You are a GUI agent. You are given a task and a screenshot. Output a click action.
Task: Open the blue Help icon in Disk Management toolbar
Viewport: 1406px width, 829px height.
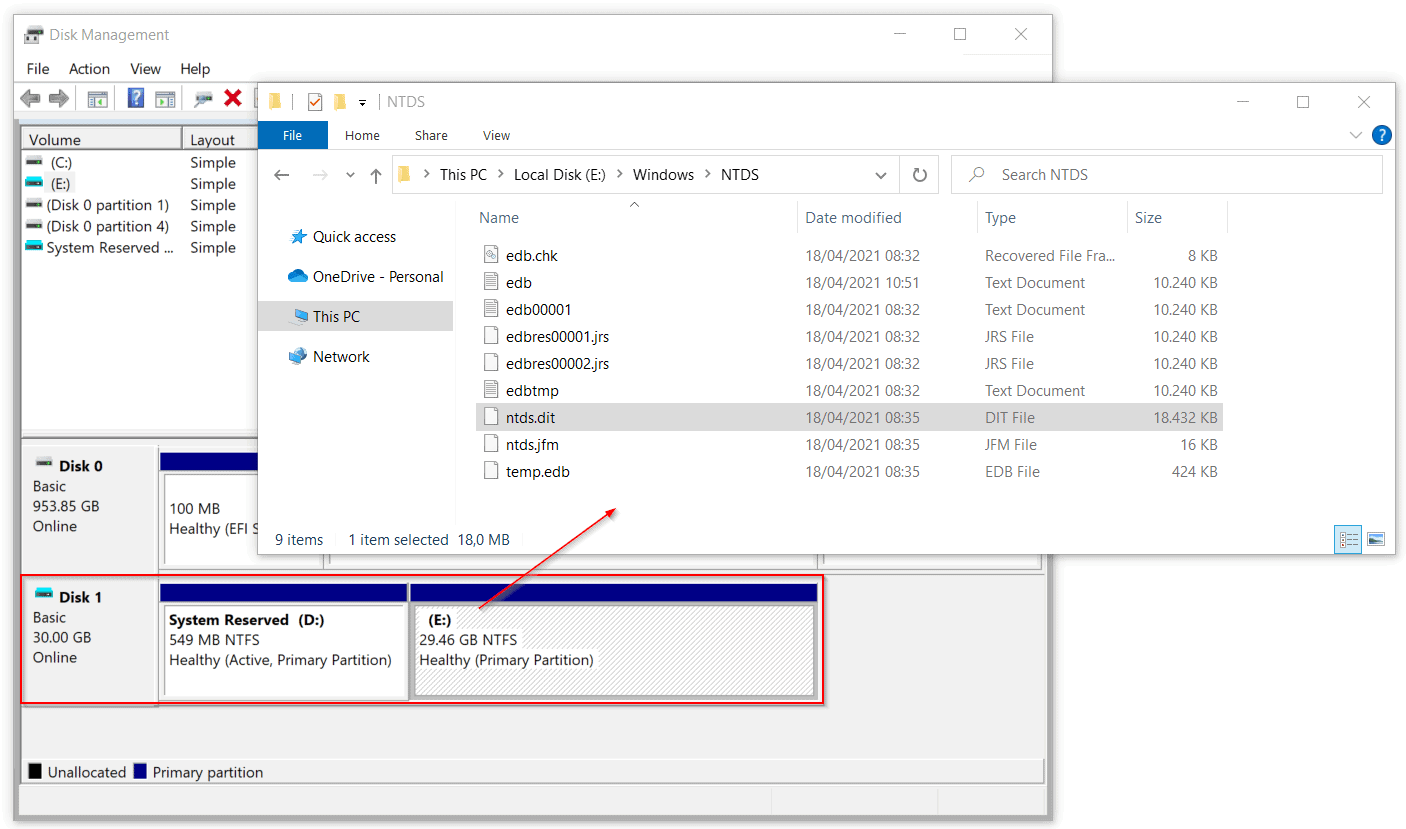click(x=136, y=98)
